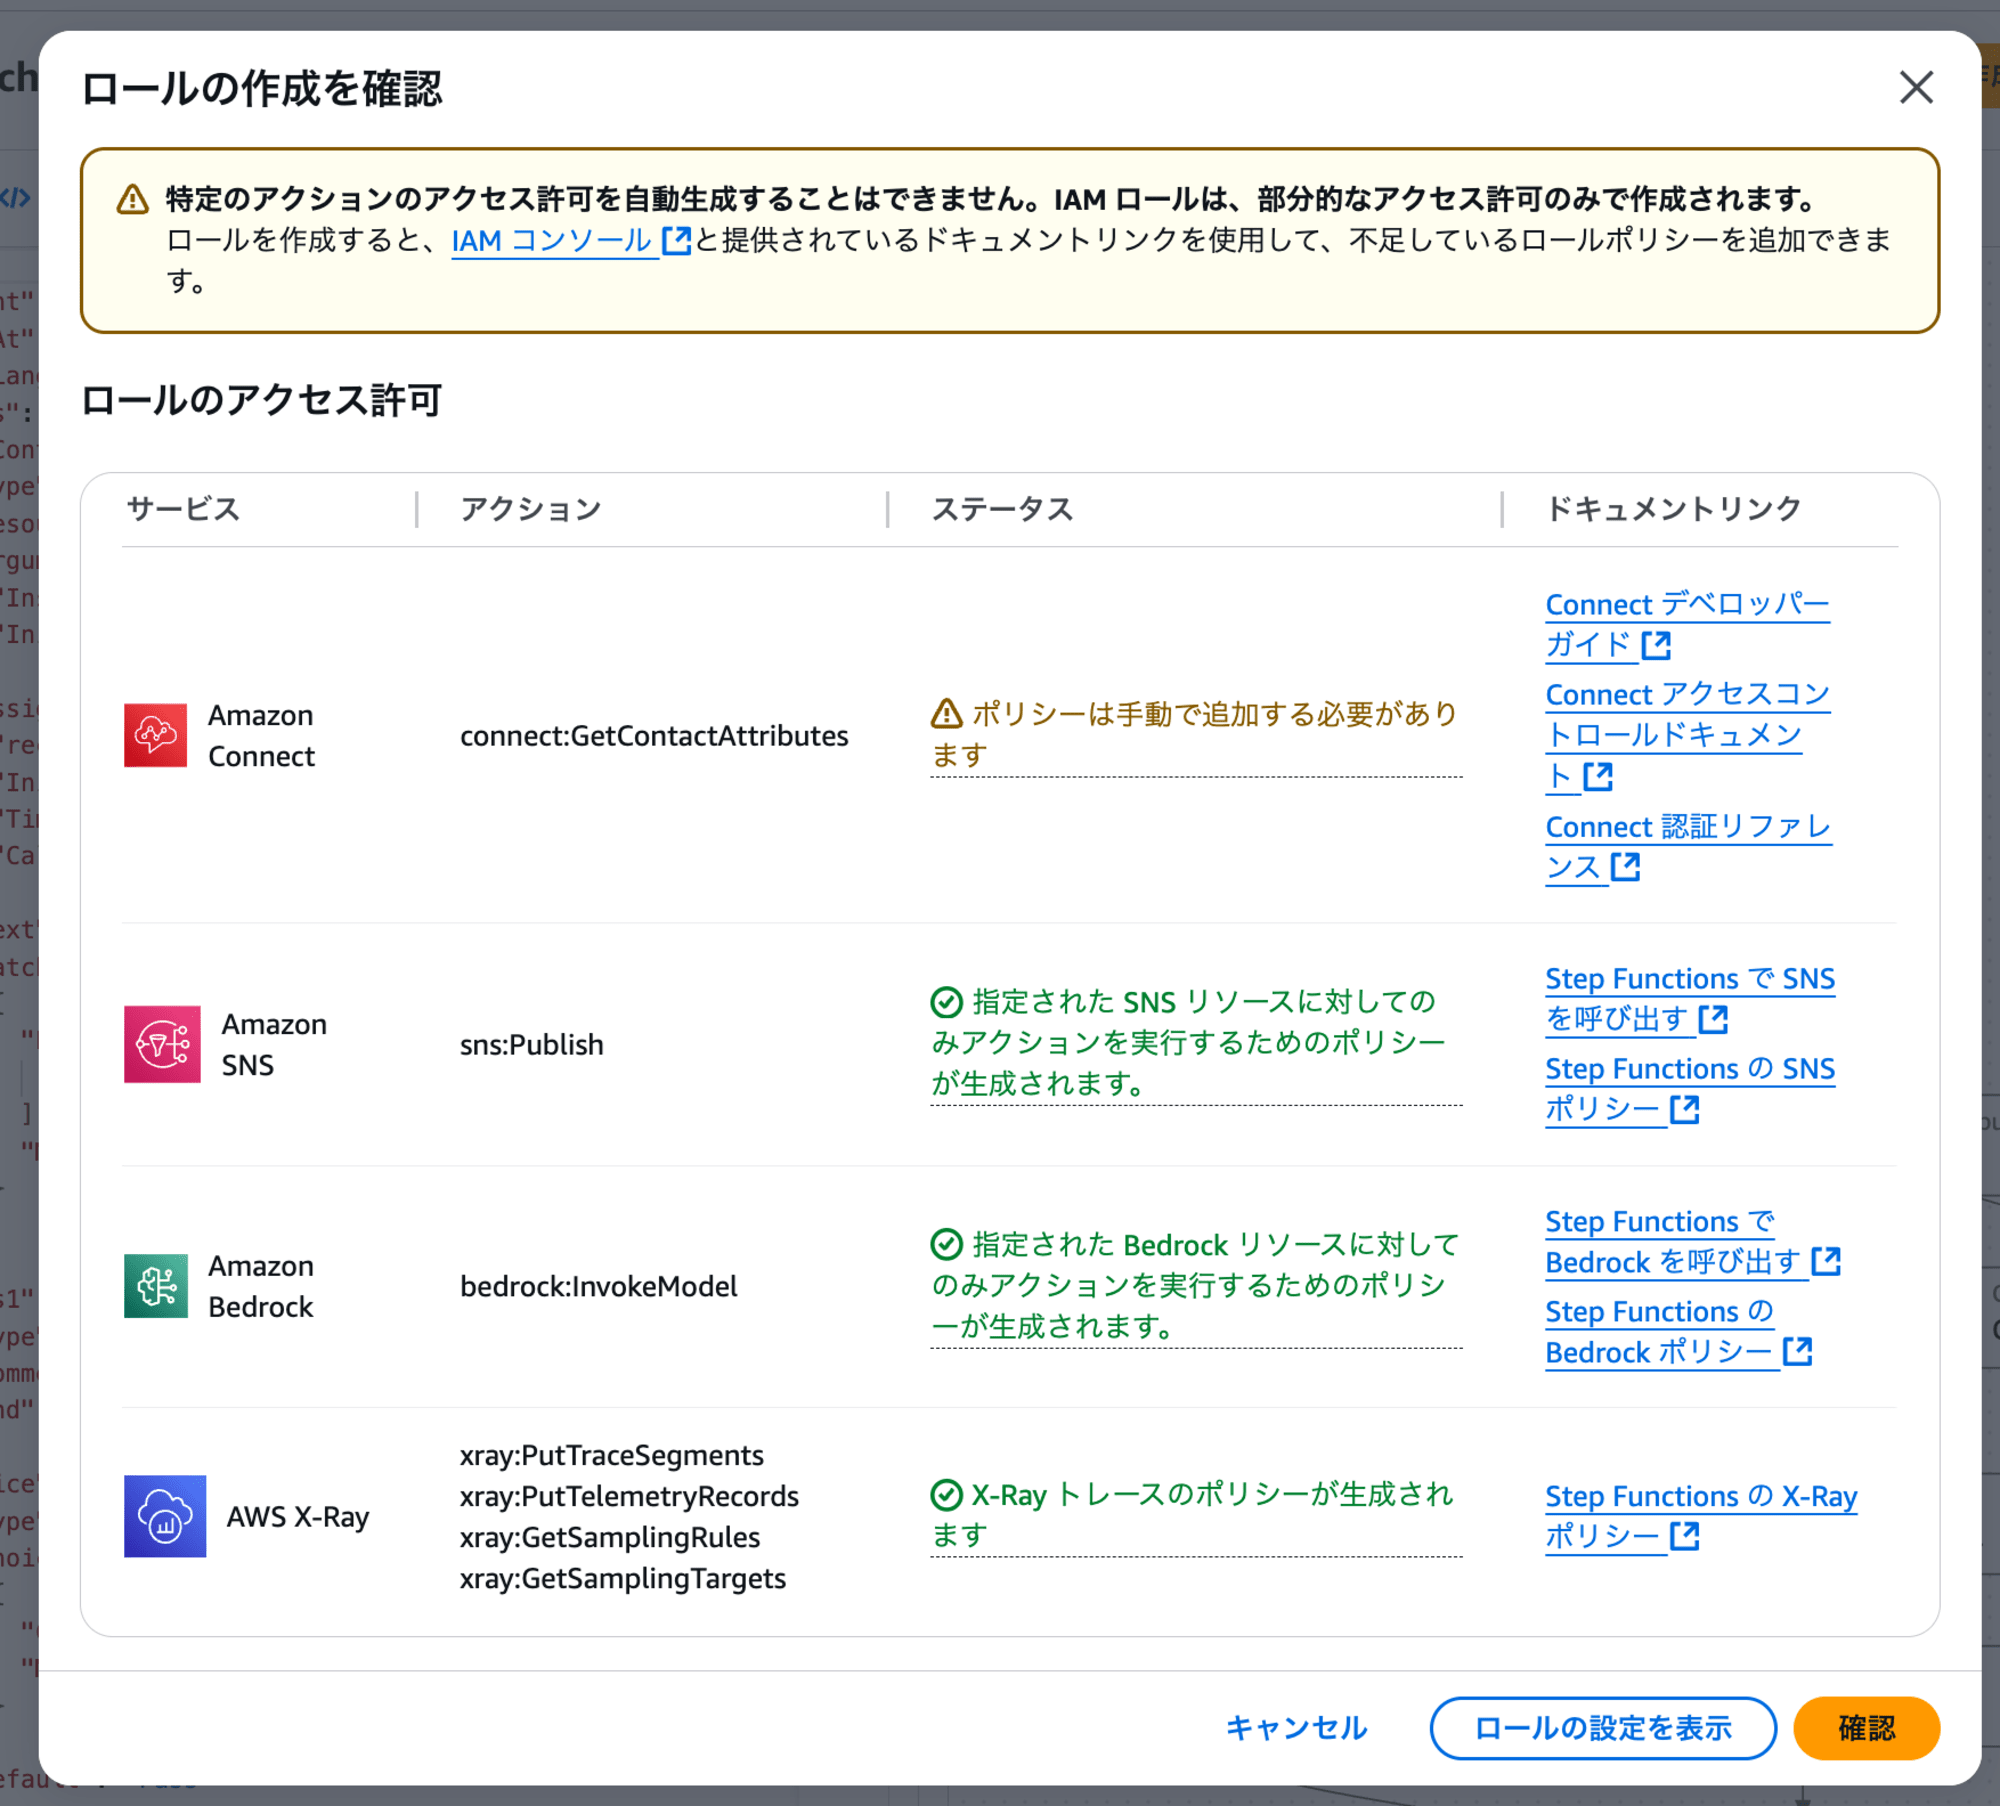2000x1806 pixels.
Task: Click the サービス column header
Action: pos(183,509)
